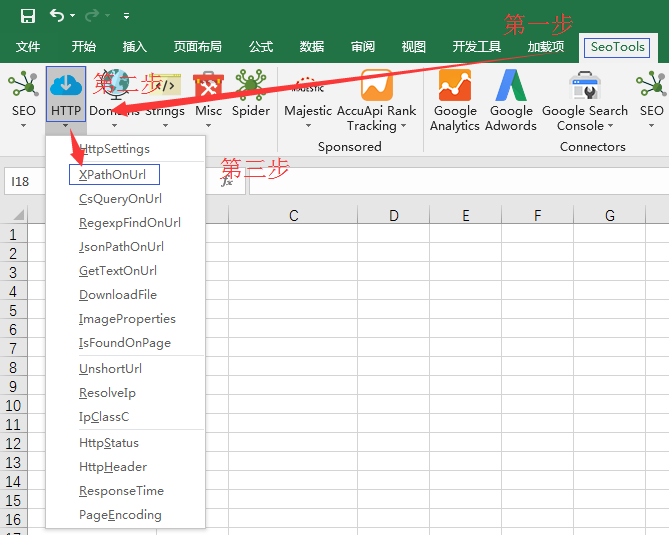This screenshot has width=669, height=535.
Task: Select row 12 header
Action: (14, 443)
